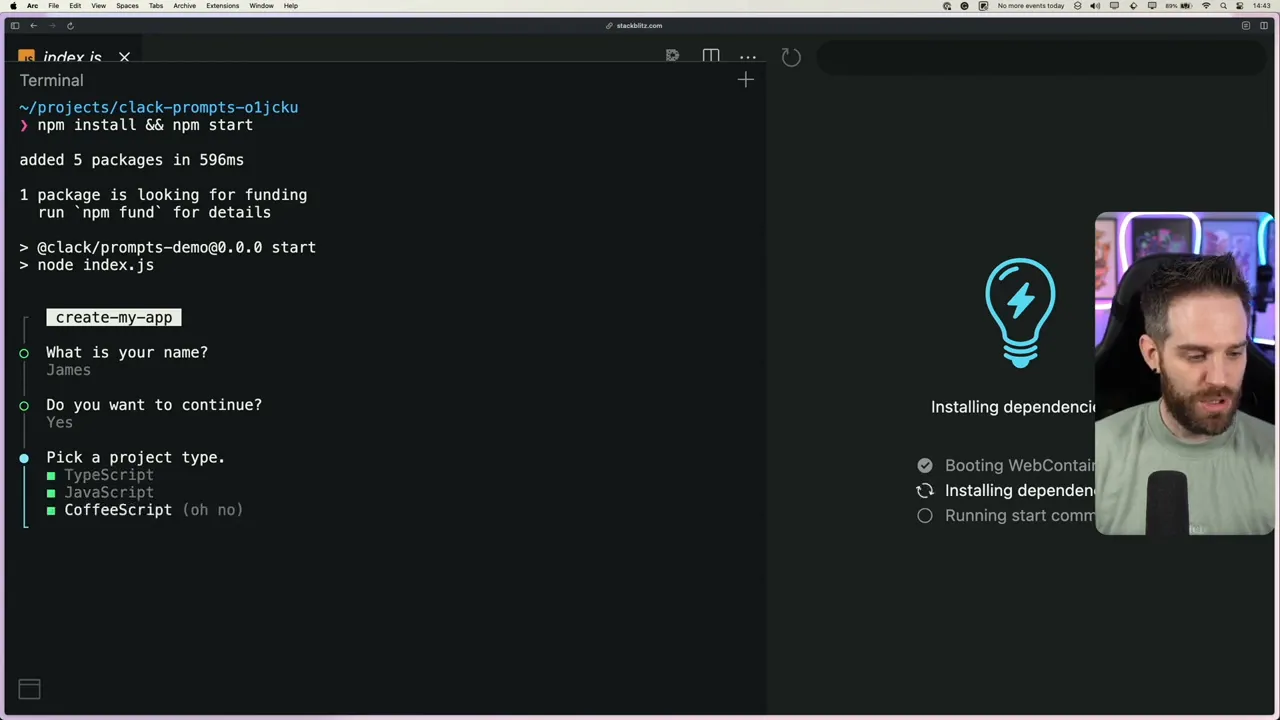This screenshot has height=720, width=1280.
Task: Open the View menu
Action: 98,6
